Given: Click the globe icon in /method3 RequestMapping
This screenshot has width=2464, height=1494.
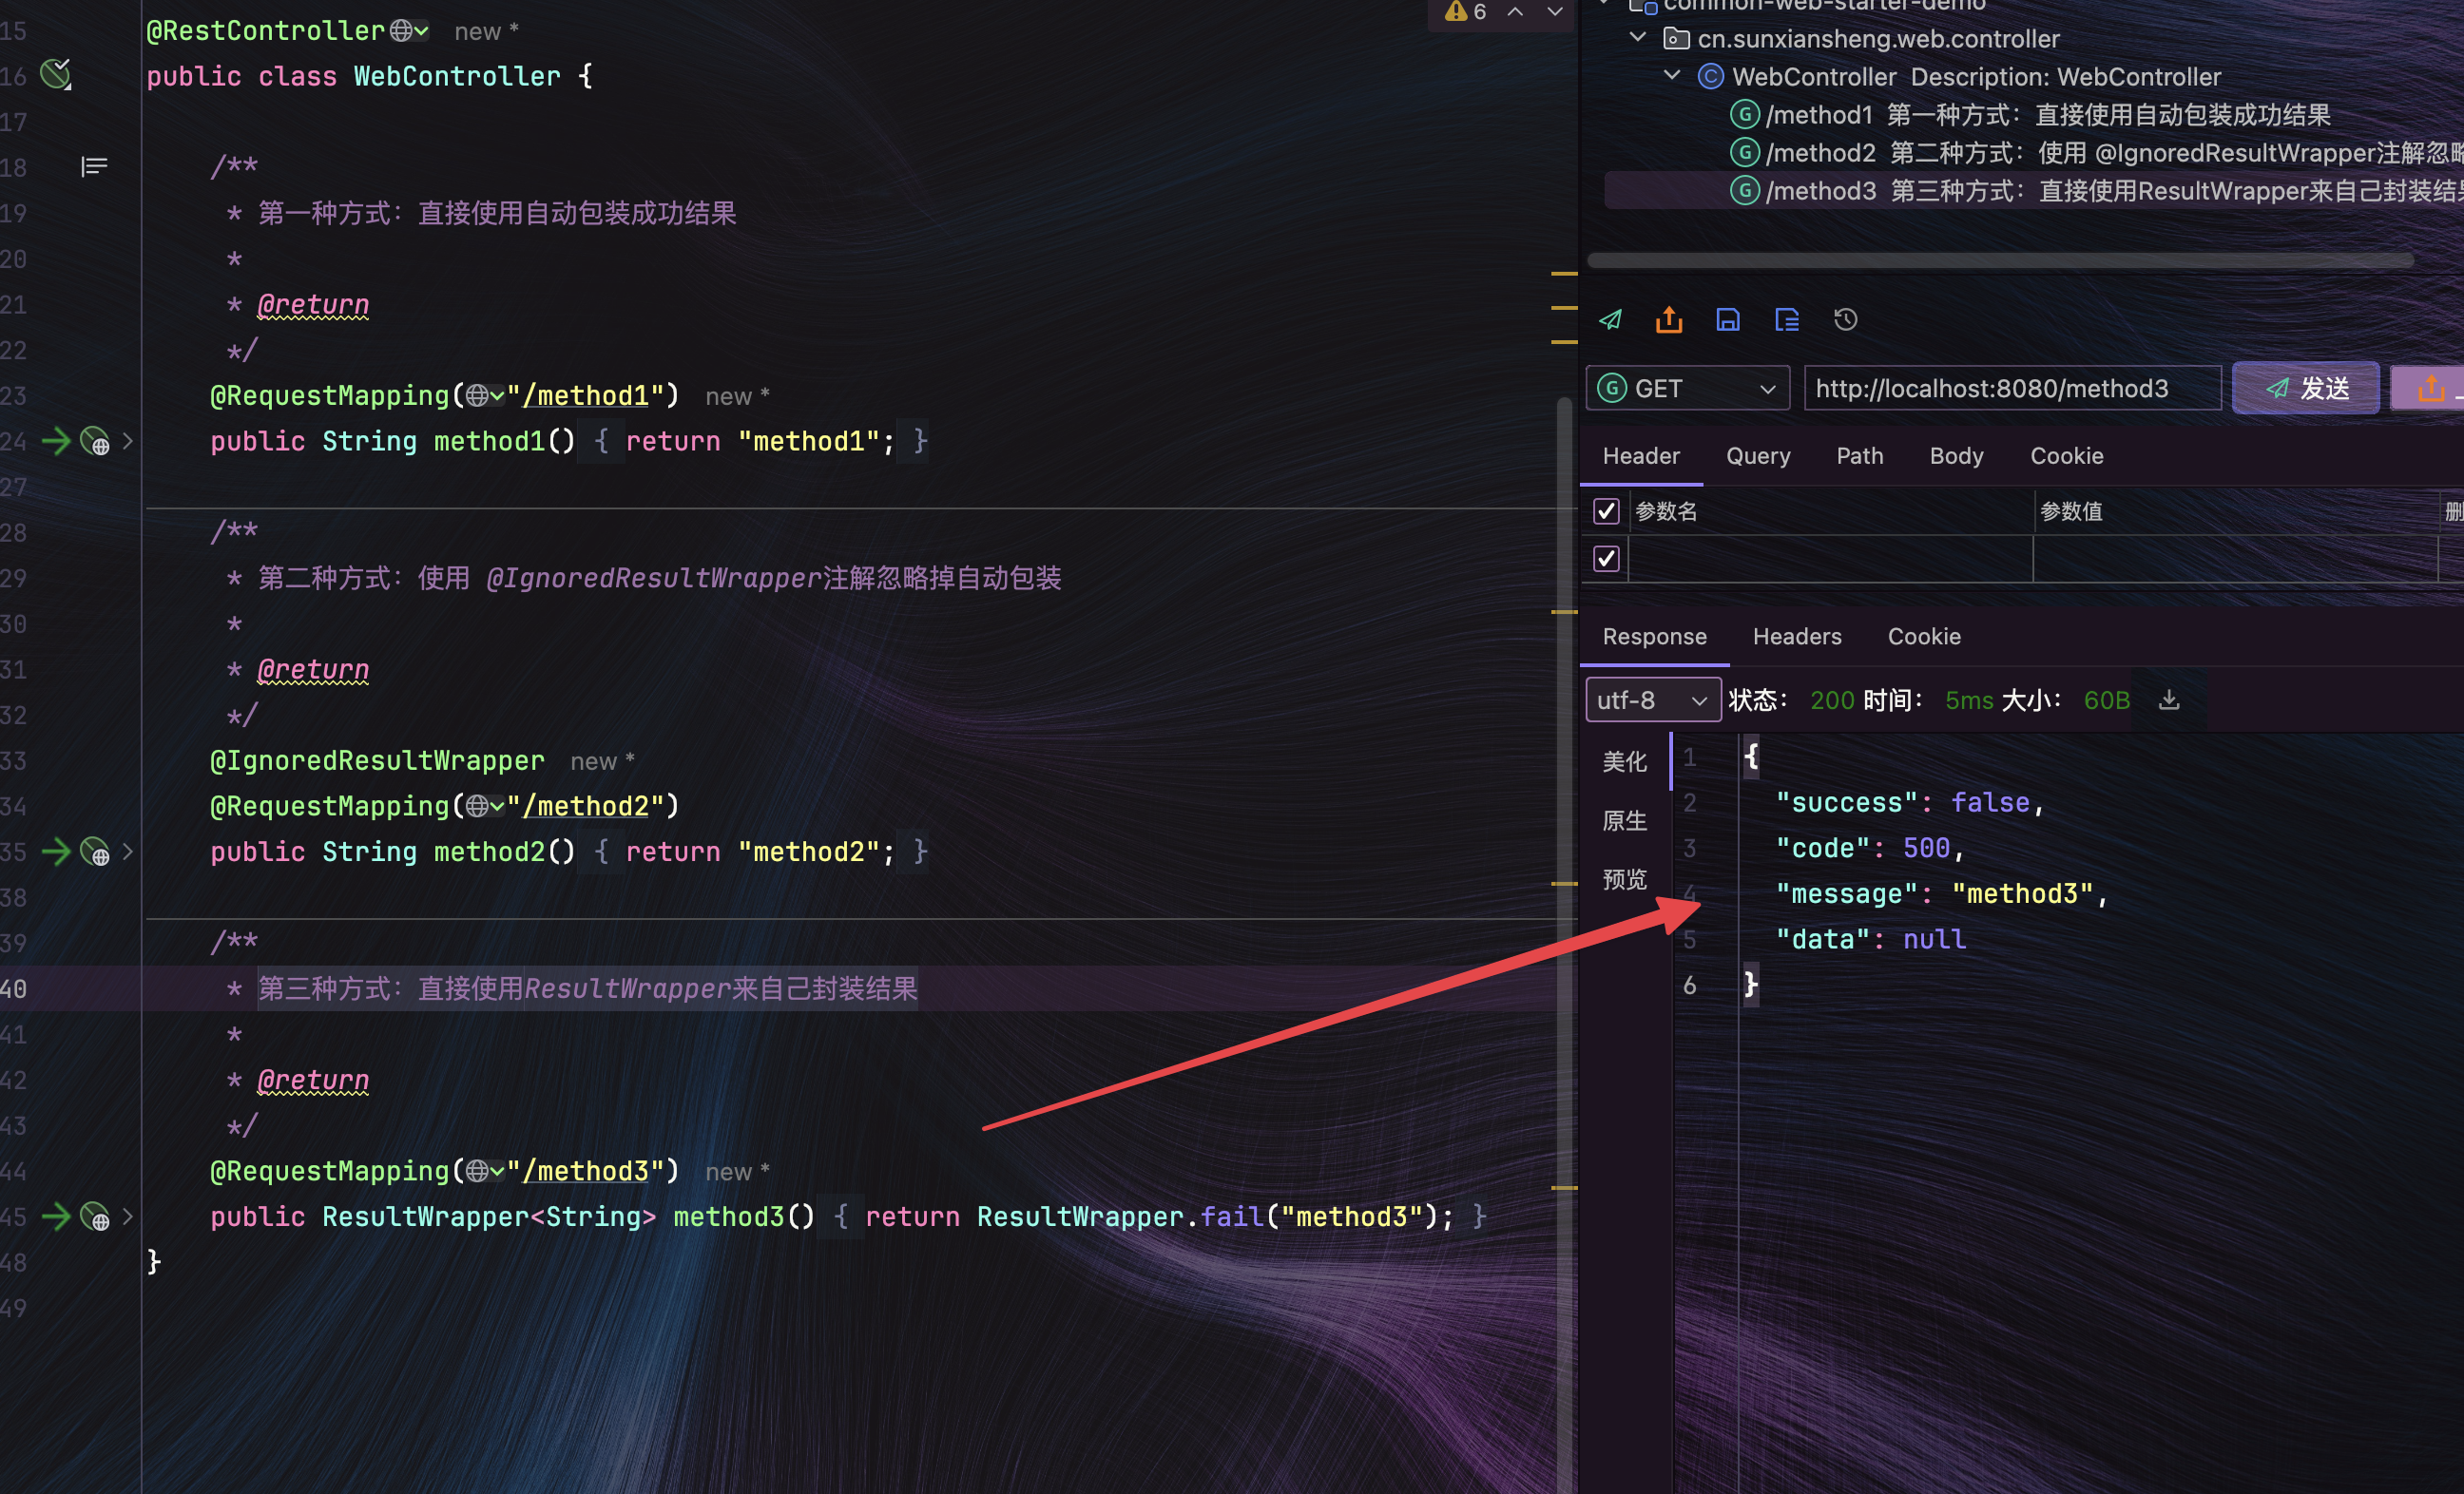Looking at the screenshot, I should [477, 1171].
